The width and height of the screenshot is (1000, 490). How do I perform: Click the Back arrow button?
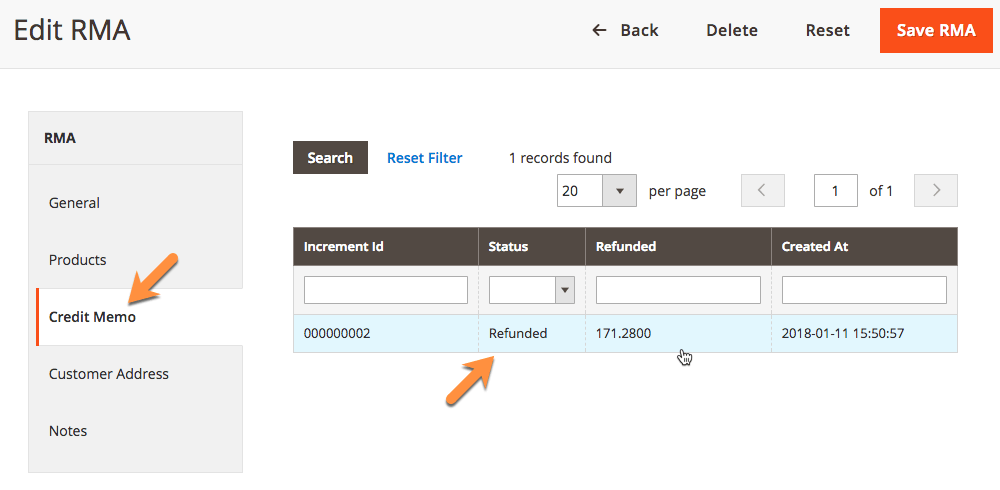tap(625, 30)
